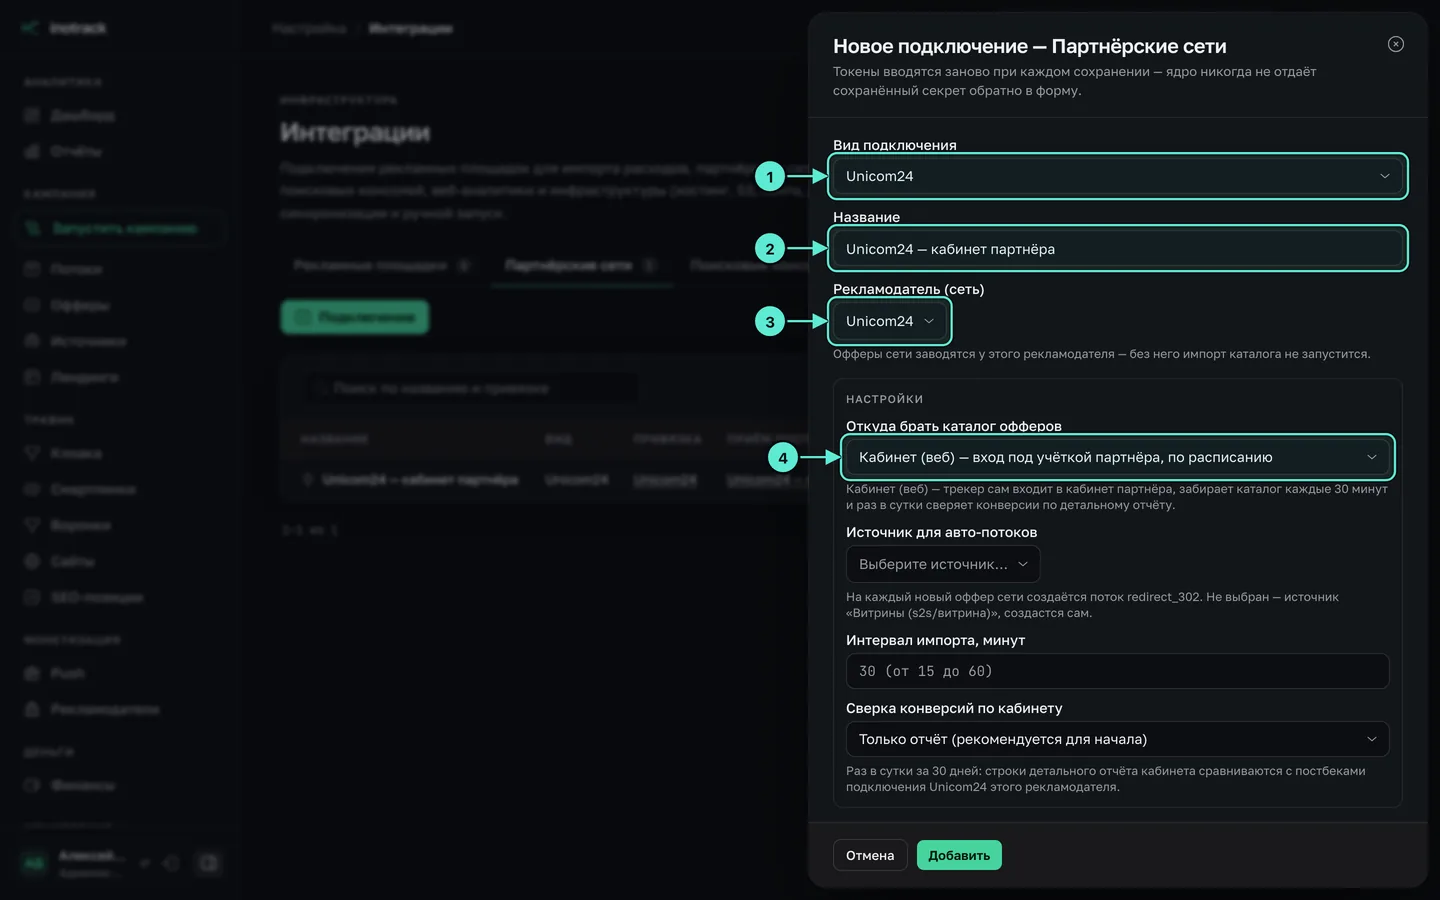Edit the Название field
The width and height of the screenshot is (1440, 900).
pyautogui.click(x=1117, y=249)
